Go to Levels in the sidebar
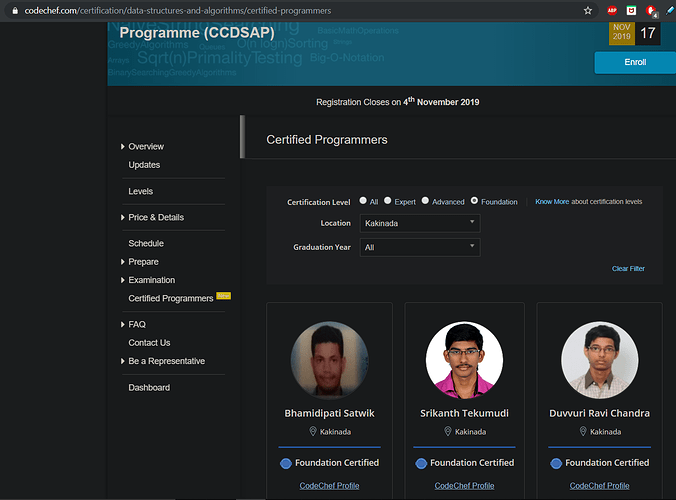 click(141, 191)
